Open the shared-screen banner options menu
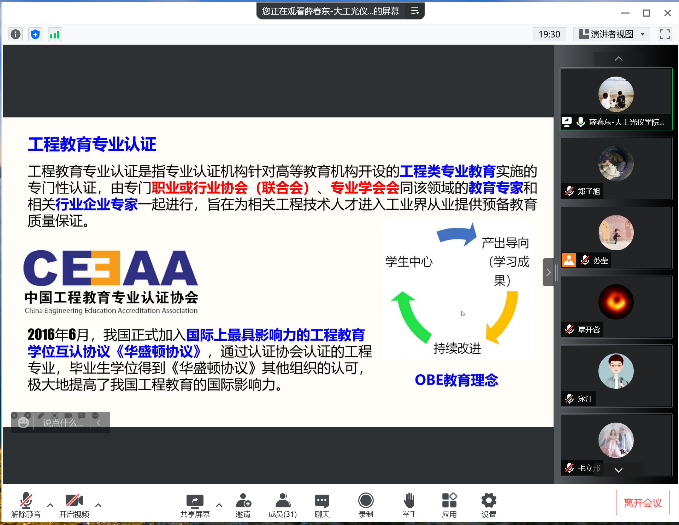679x525 pixels. (x=414, y=11)
